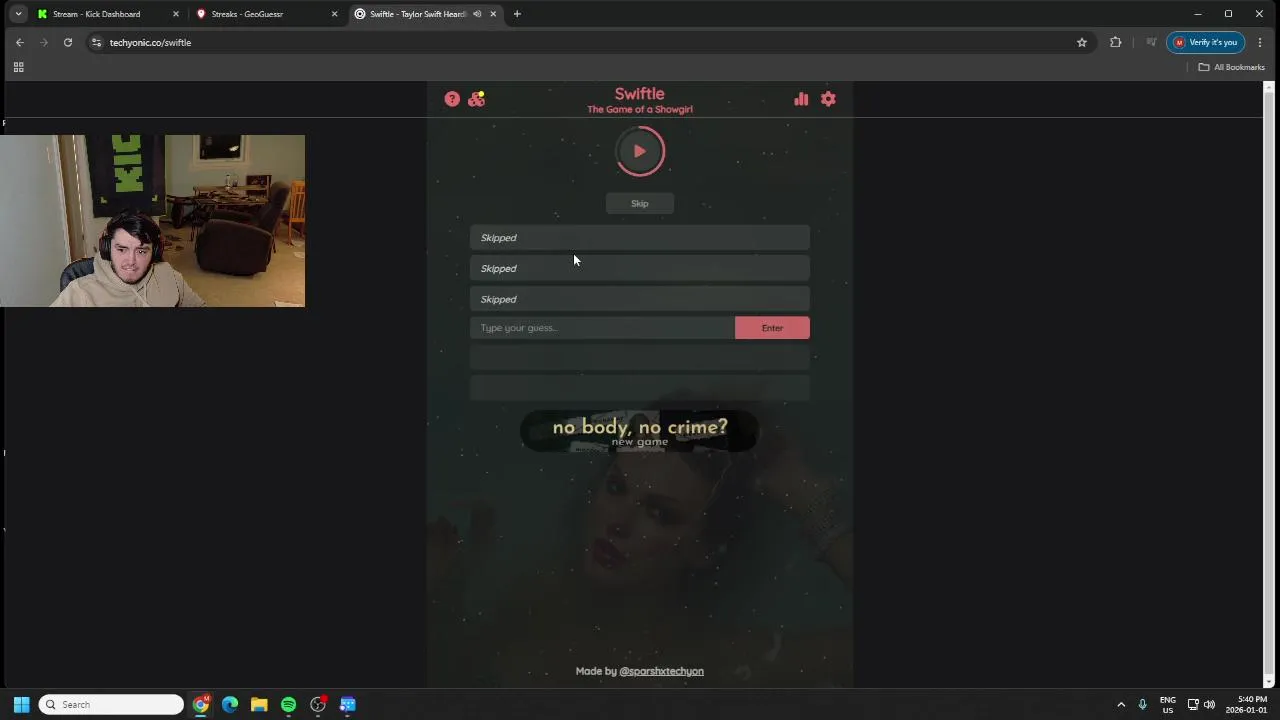Open File Explorer from the taskbar
1280x720 pixels.
[x=259, y=704]
